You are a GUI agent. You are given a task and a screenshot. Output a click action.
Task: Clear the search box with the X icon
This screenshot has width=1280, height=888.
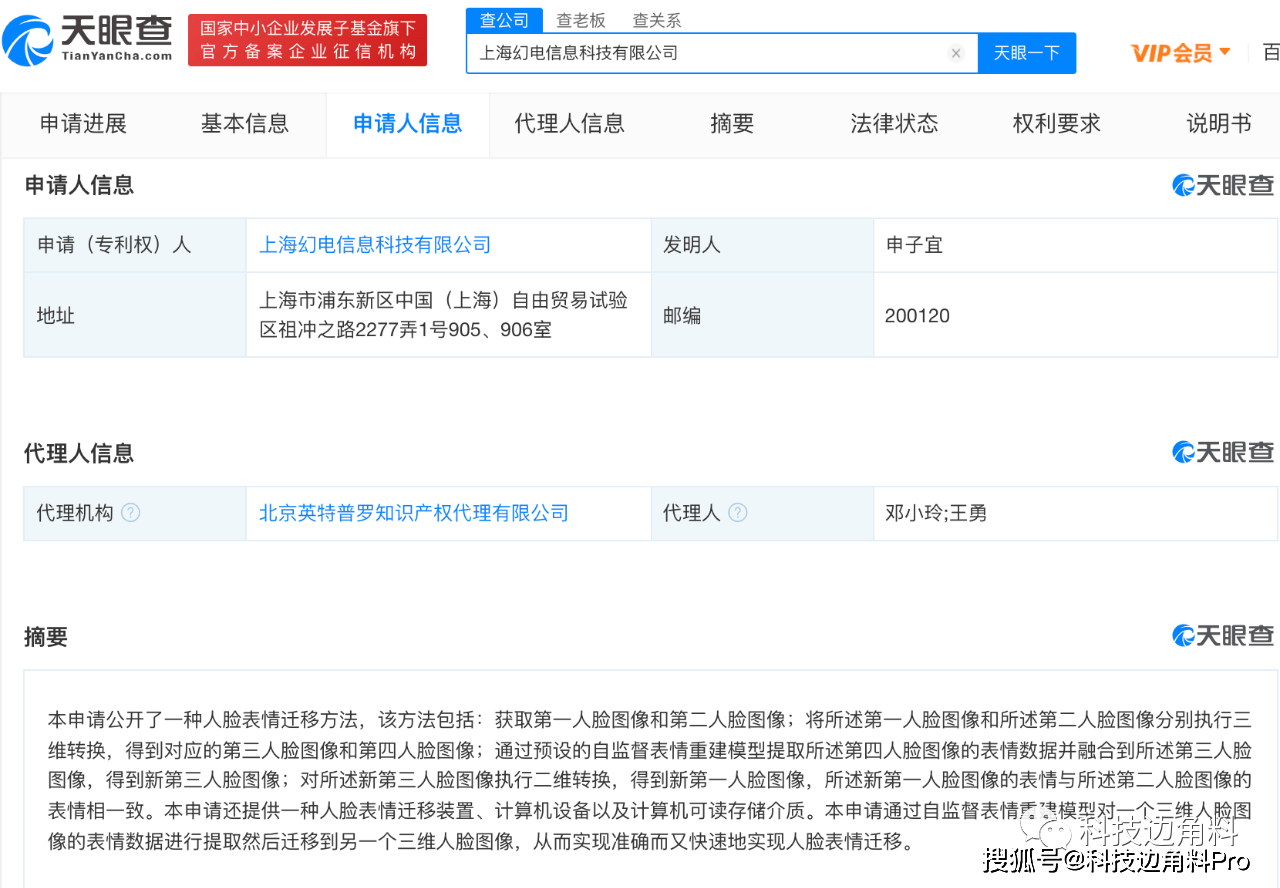coord(956,53)
